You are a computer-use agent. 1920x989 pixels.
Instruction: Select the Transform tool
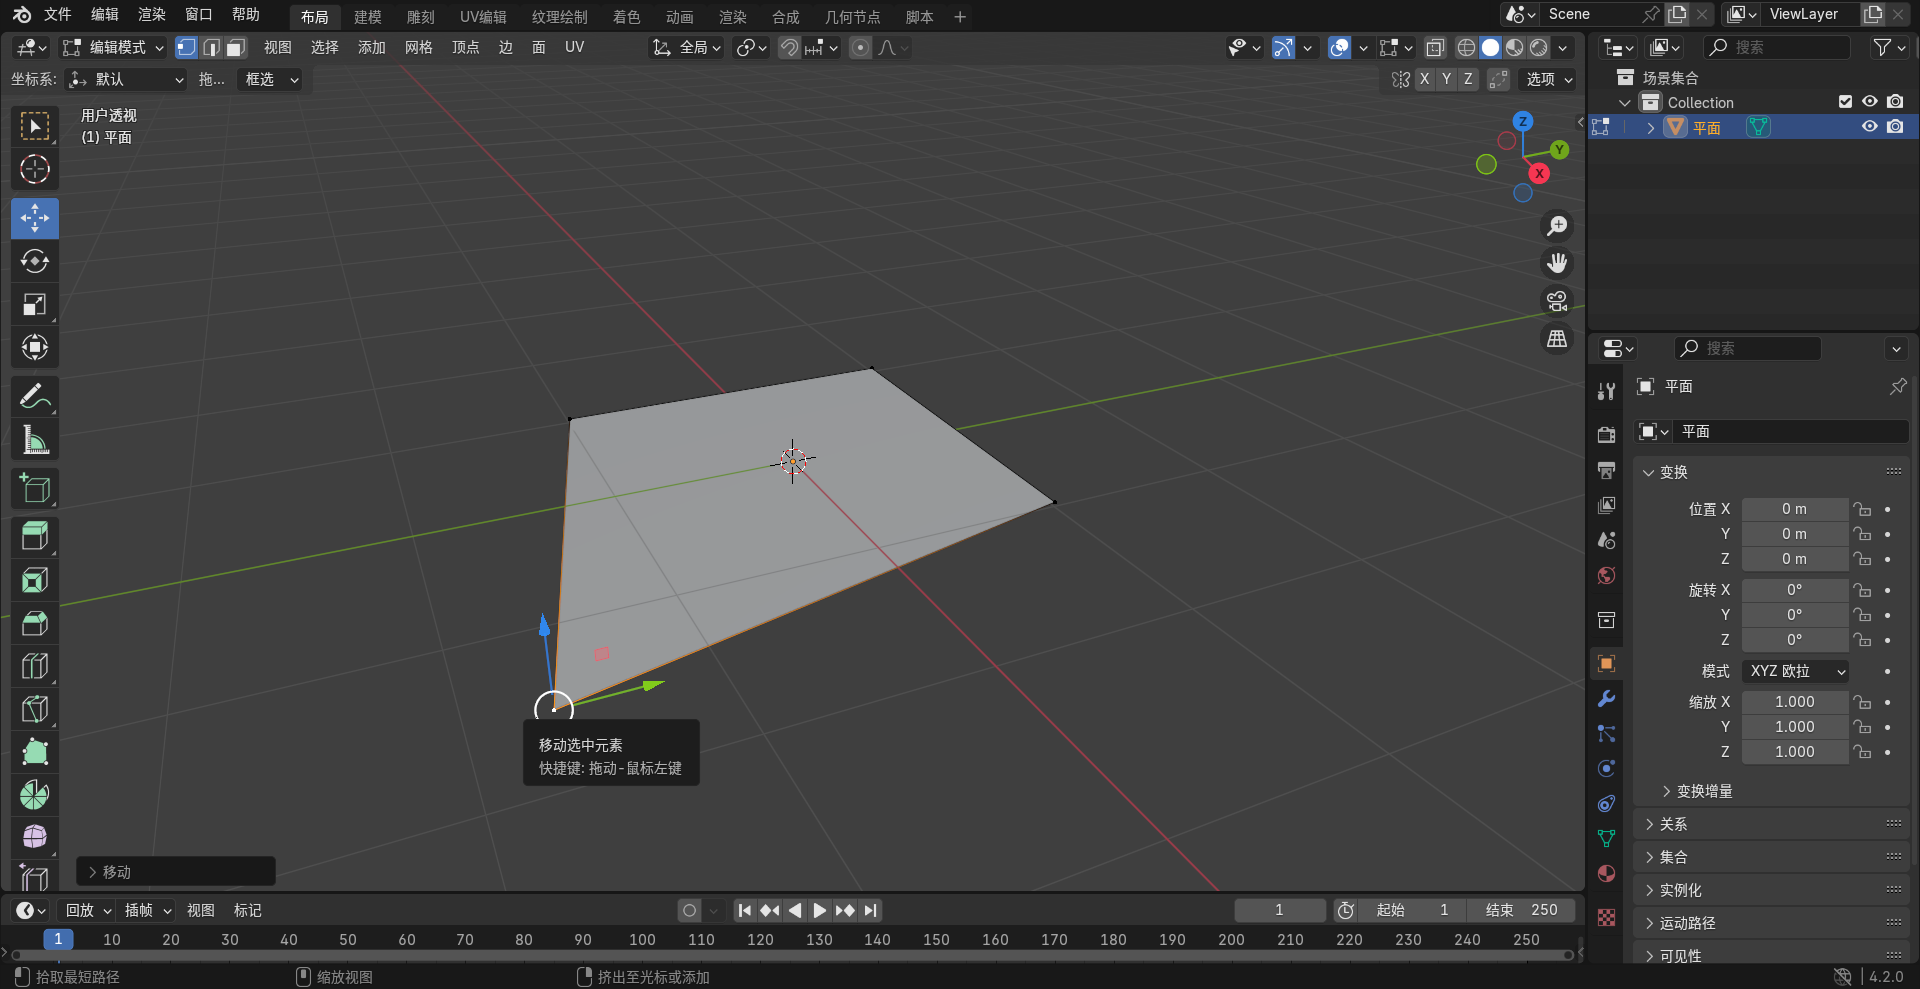tap(35, 347)
